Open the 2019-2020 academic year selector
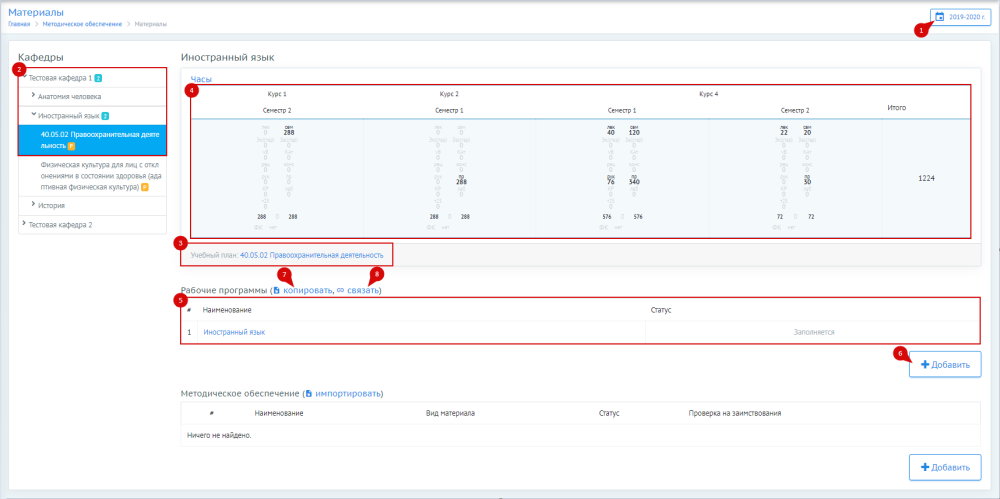Viewport: 1000px width, 499px height. pos(960,17)
